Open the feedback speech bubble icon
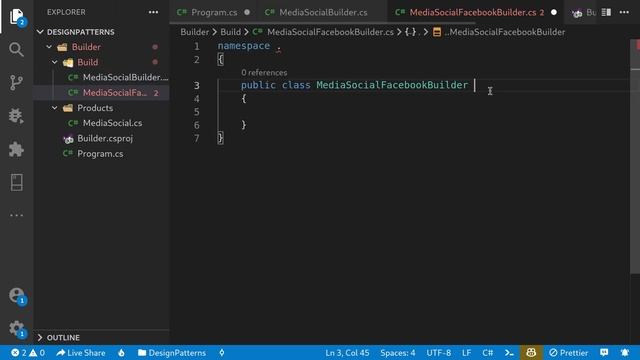The height and width of the screenshot is (360, 640). click(x=604, y=353)
